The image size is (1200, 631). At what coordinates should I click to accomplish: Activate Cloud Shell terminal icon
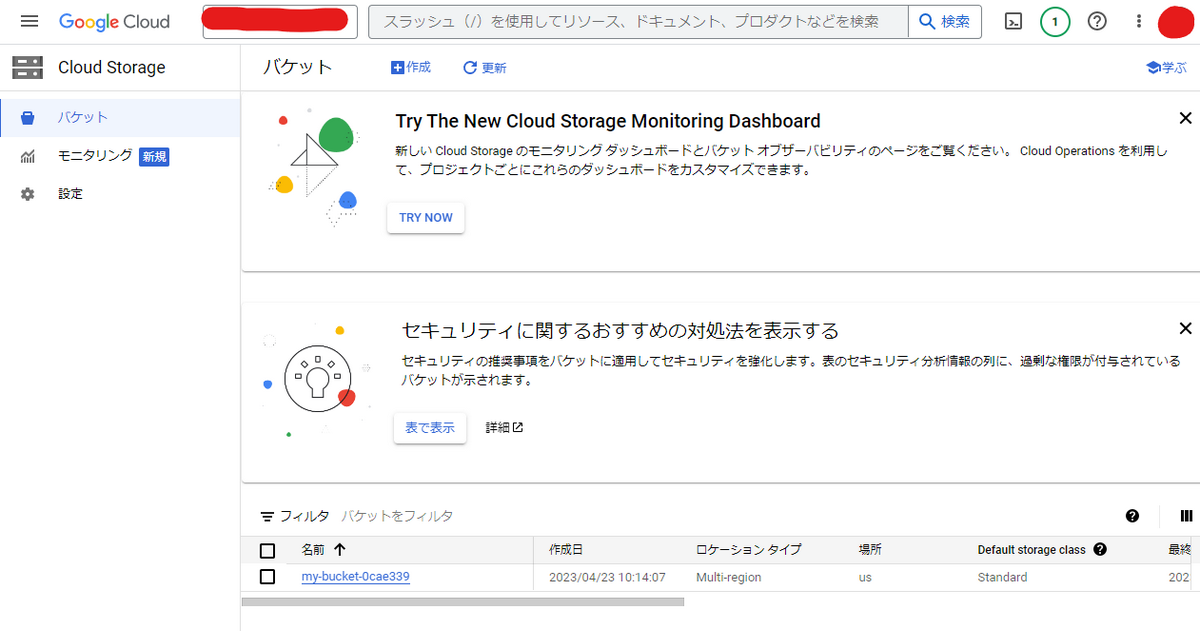[1013, 21]
